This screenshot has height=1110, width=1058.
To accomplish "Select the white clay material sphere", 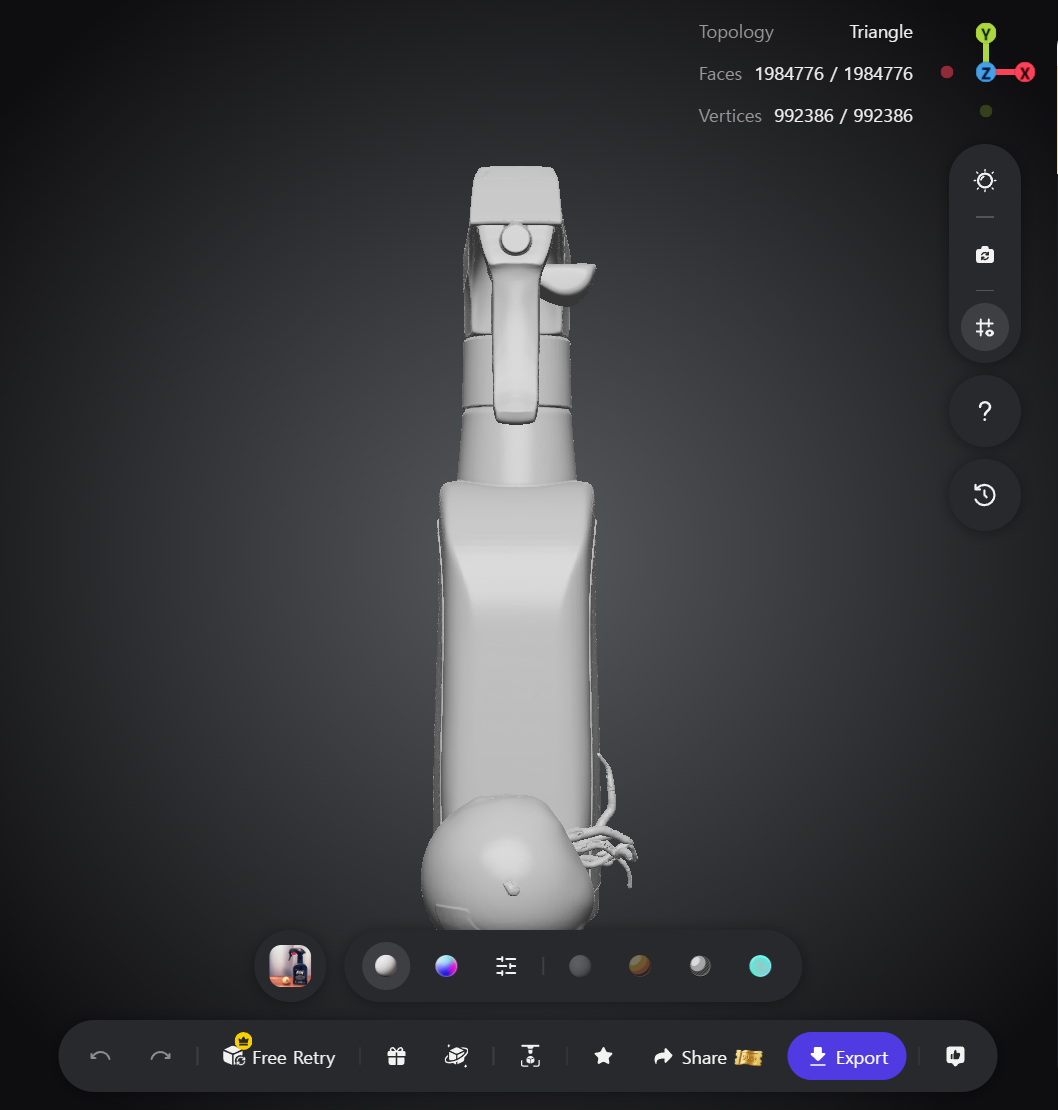I will pyautogui.click(x=386, y=966).
